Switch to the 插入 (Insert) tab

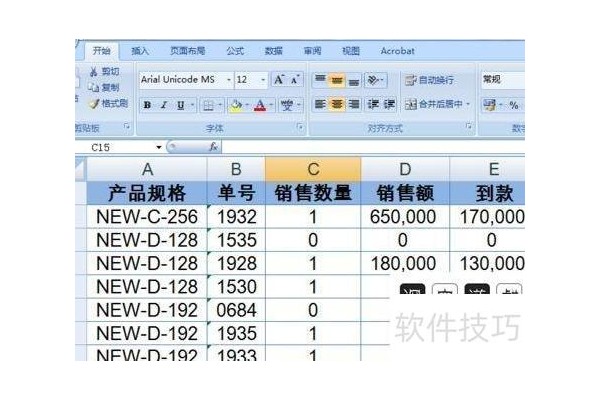tap(140, 51)
